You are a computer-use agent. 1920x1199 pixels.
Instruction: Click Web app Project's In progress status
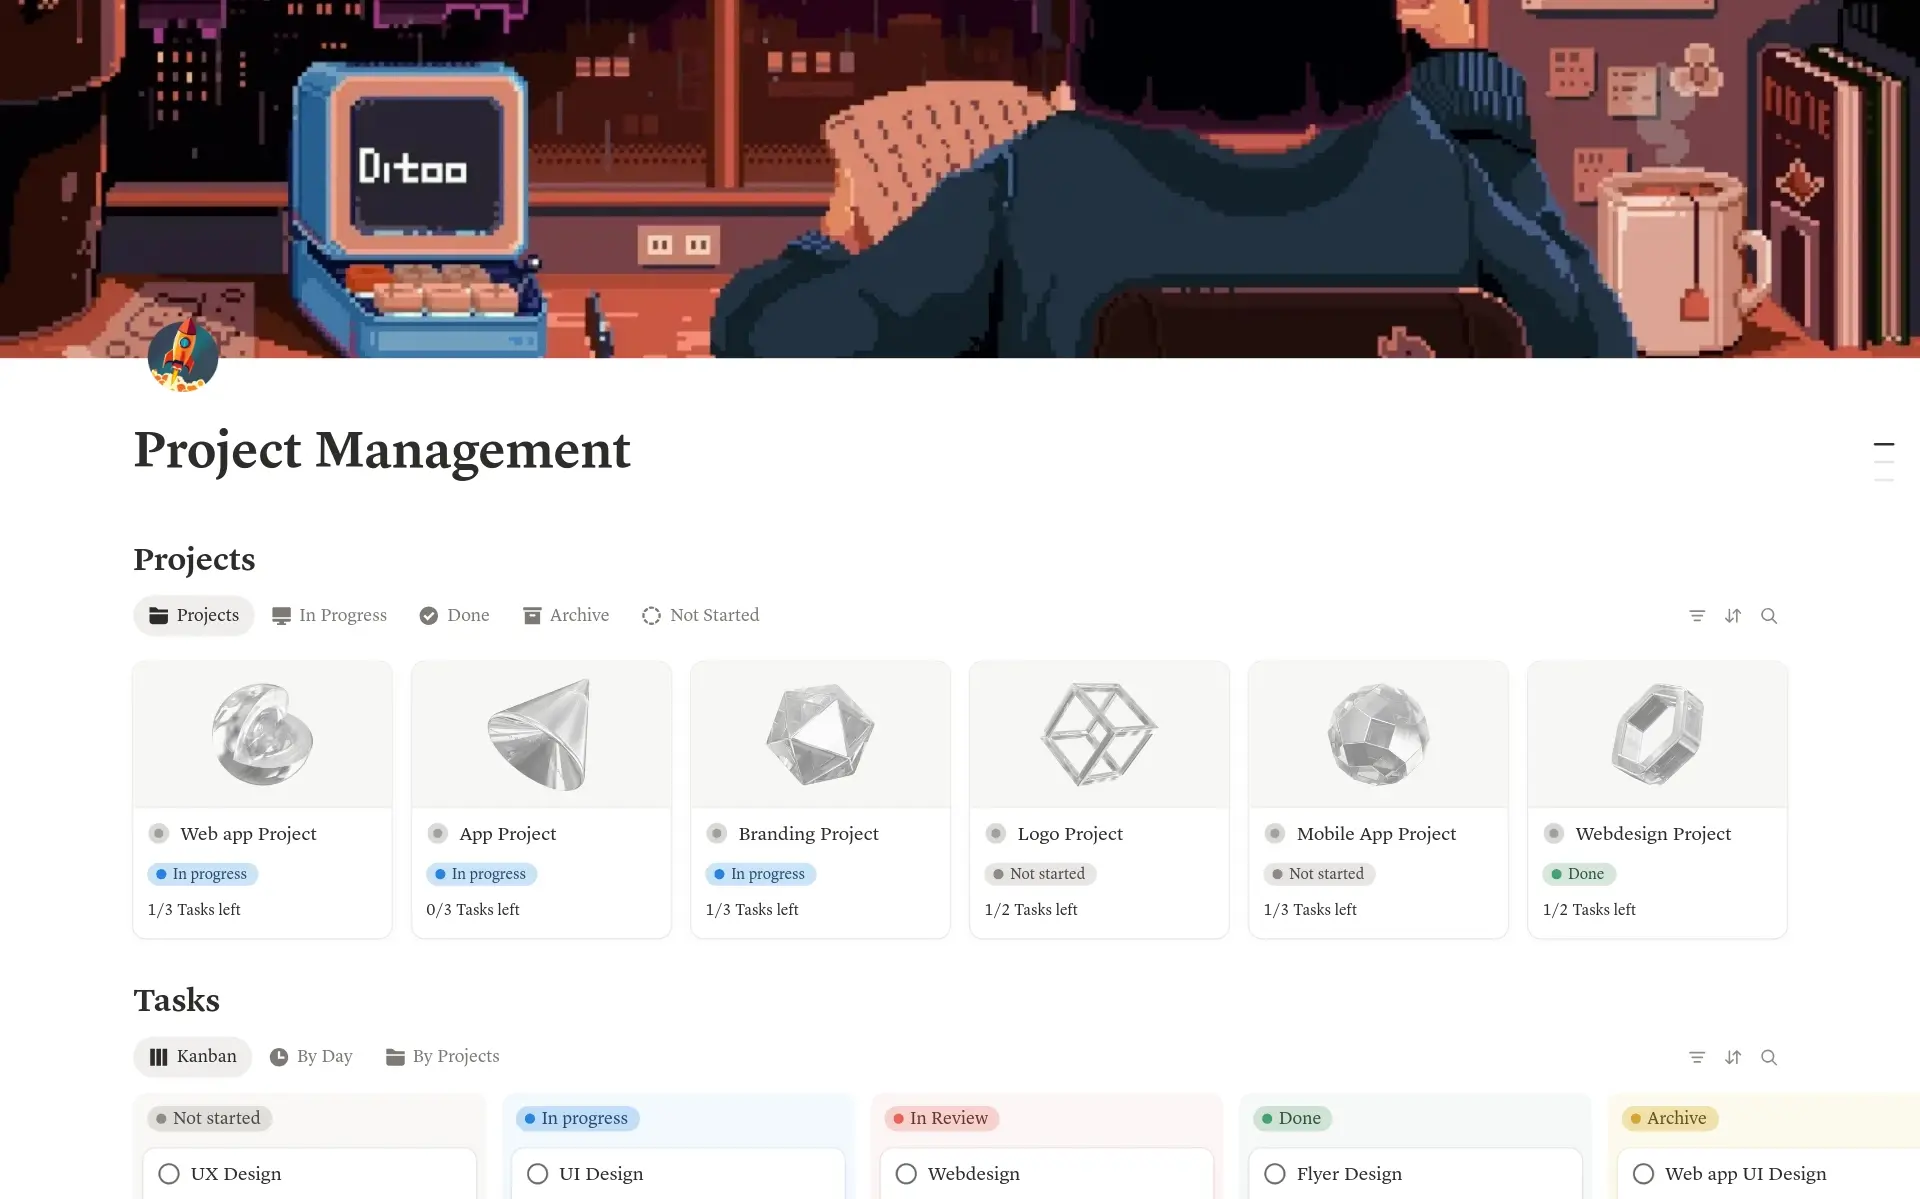[x=203, y=874]
